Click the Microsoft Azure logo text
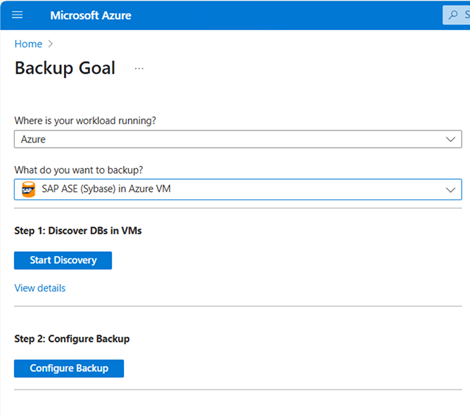Viewport: 470px width, 417px height. [91, 15]
